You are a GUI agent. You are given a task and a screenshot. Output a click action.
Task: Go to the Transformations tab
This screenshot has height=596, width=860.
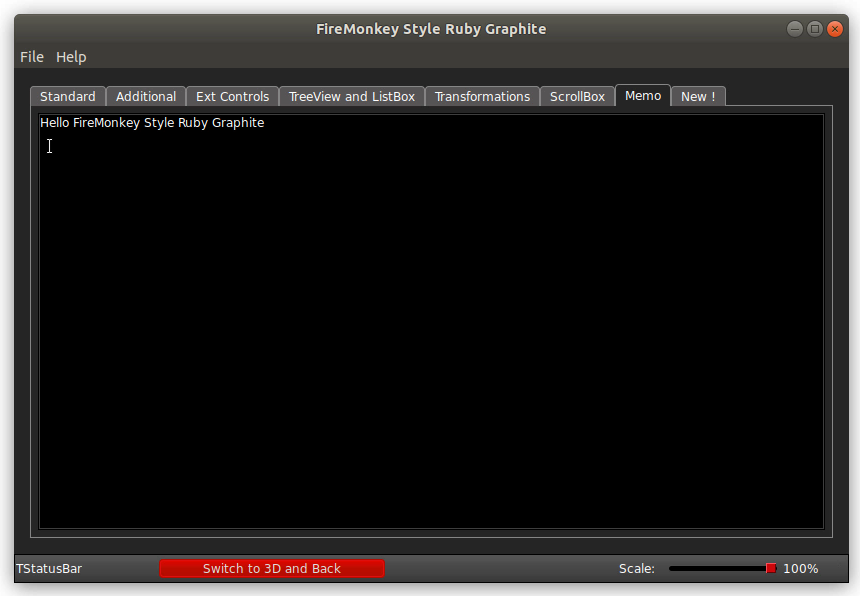pyautogui.click(x=482, y=97)
